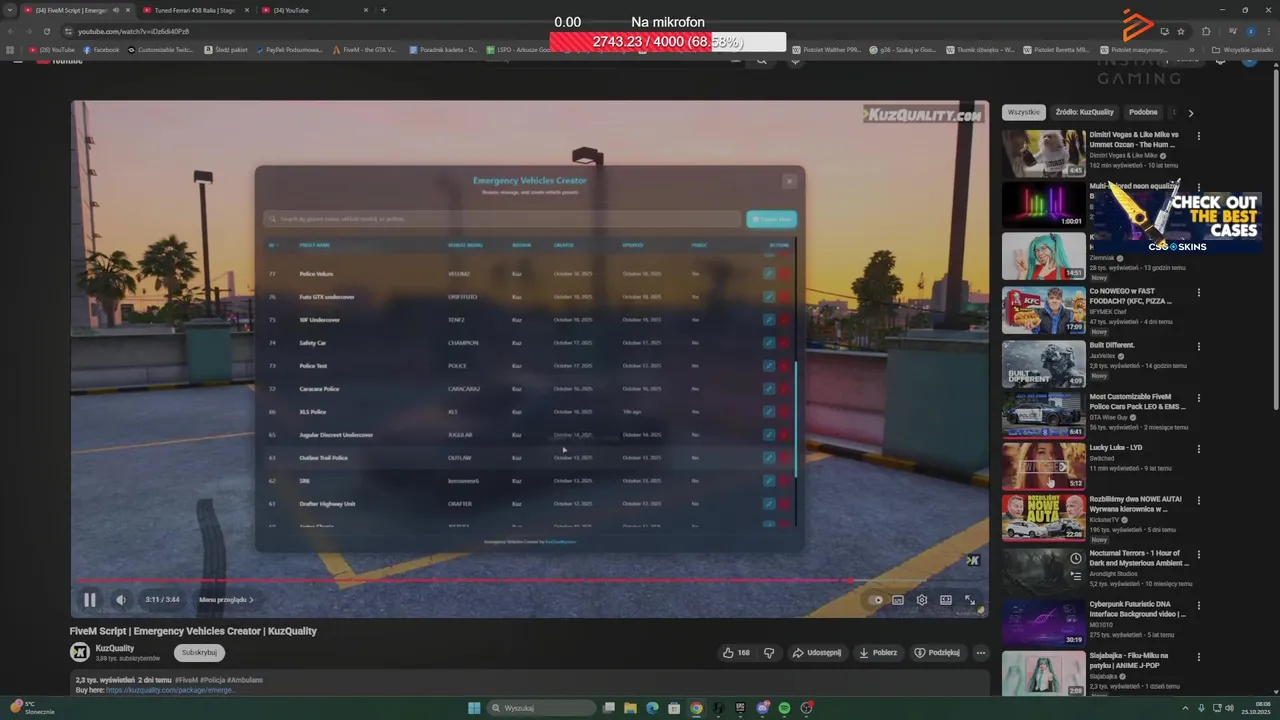Open options for the 'Built Different.' video

[x=1199, y=346]
